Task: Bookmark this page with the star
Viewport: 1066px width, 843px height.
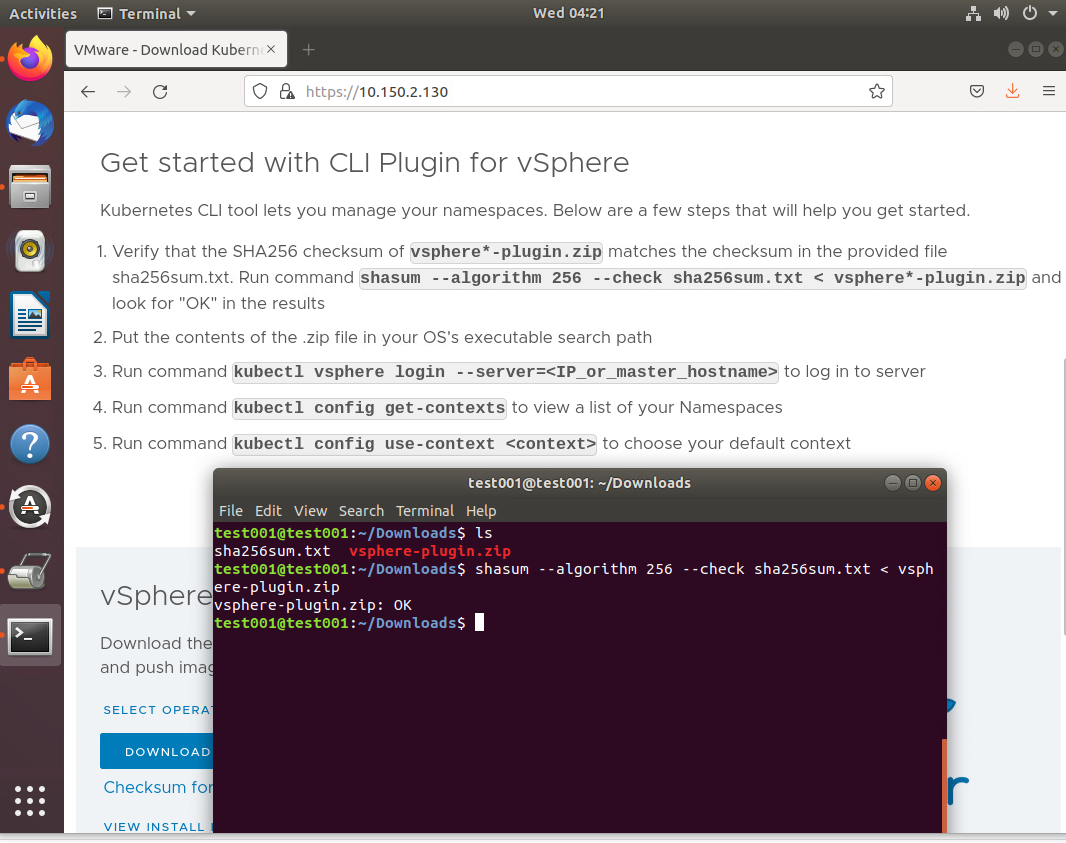Action: click(877, 92)
